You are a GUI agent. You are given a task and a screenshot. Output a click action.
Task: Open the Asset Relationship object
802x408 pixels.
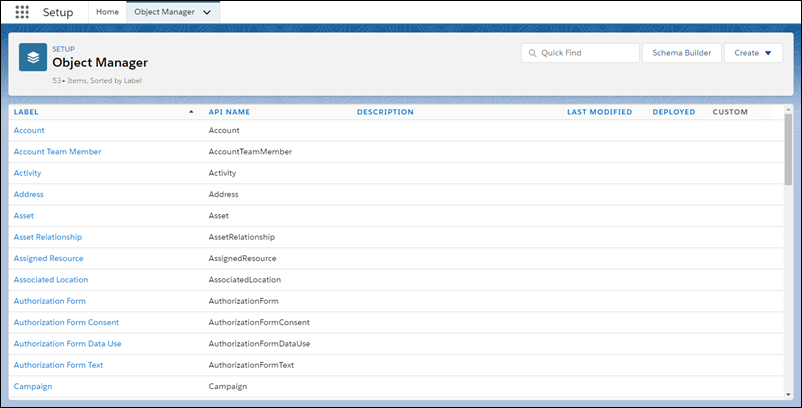pyautogui.click(x=47, y=237)
